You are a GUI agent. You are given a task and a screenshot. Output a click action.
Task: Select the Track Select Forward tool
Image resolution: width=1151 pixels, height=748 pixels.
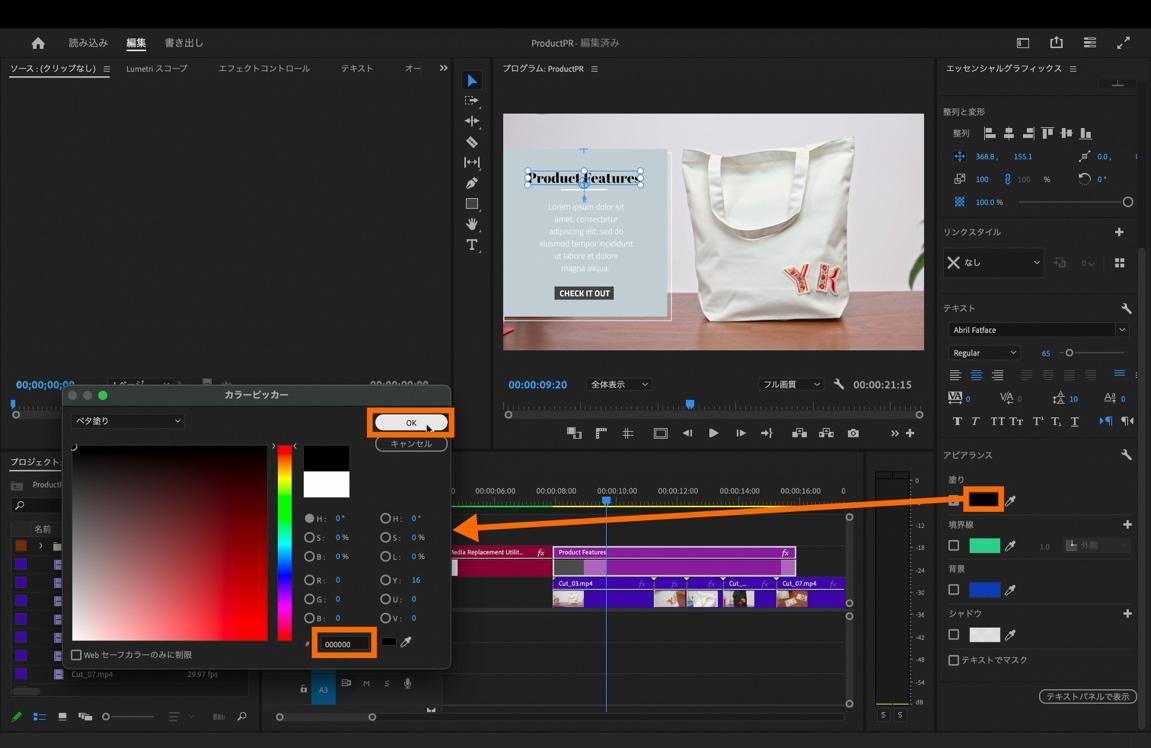[x=472, y=101]
